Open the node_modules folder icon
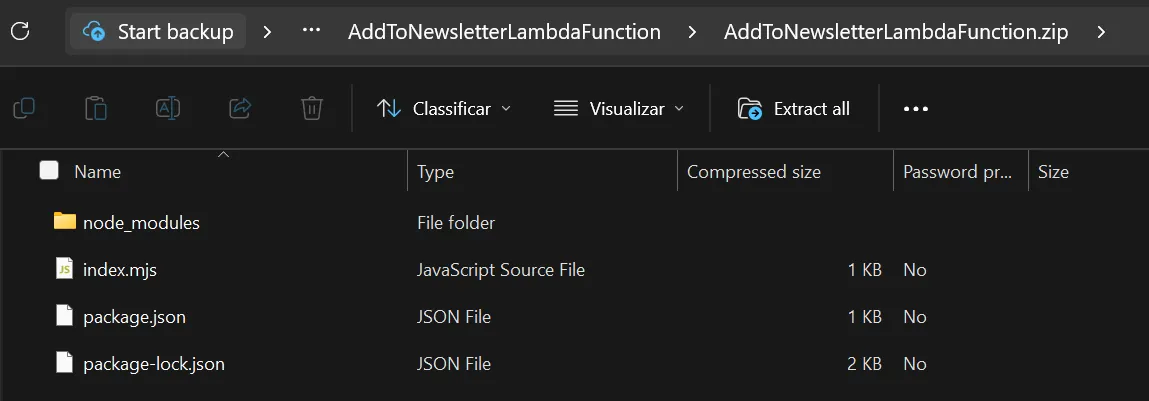The width and height of the screenshot is (1149, 401). click(x=64, y=222)
